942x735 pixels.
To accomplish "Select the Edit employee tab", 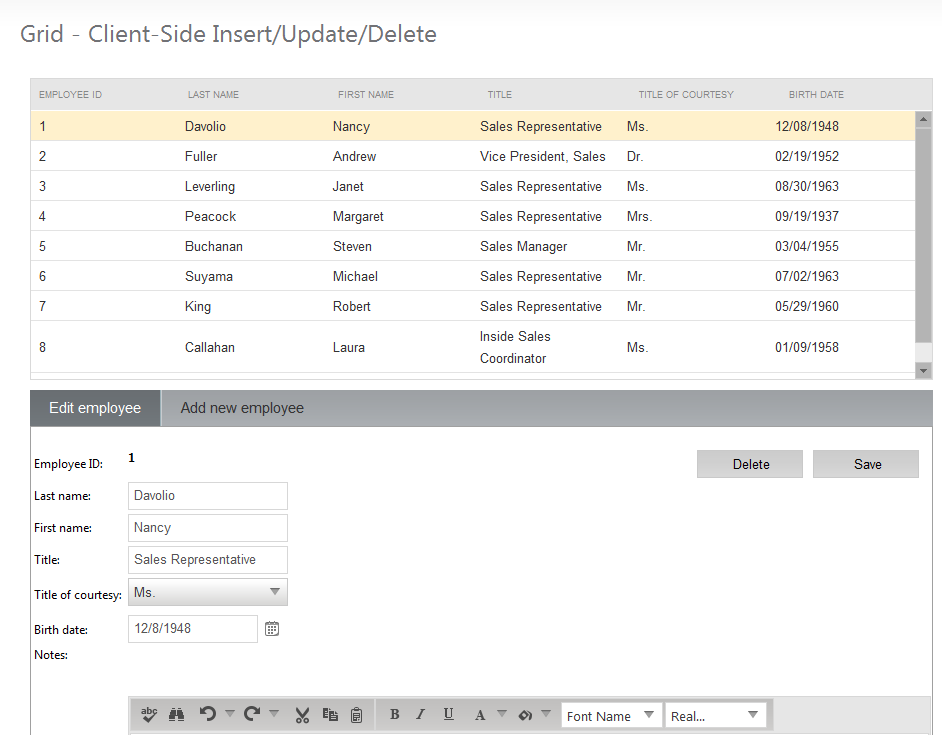I will click(x=95, y=408).
